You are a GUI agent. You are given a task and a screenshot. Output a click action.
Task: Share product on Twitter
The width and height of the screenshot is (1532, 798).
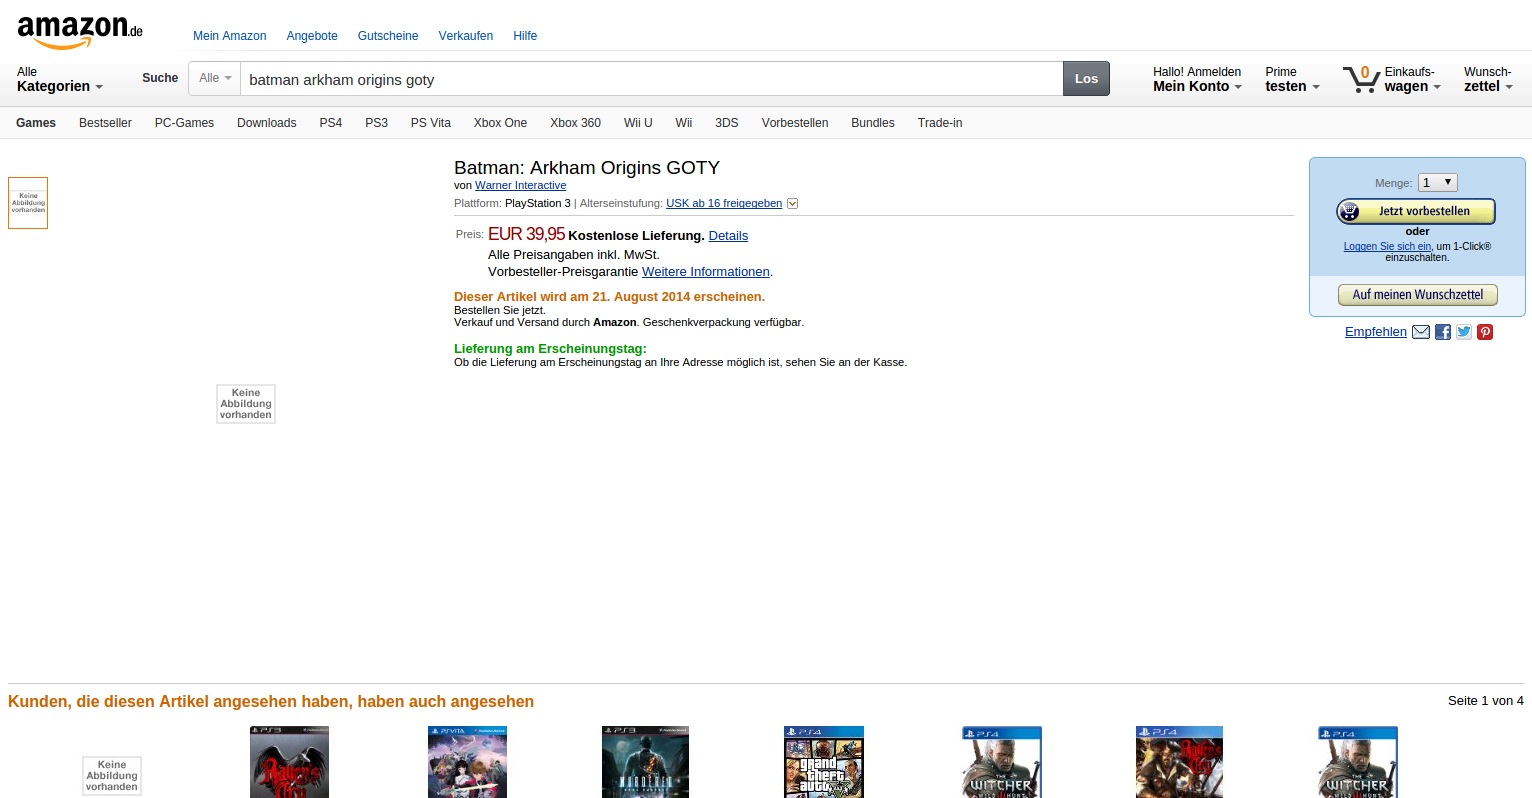coord(1464,332)
